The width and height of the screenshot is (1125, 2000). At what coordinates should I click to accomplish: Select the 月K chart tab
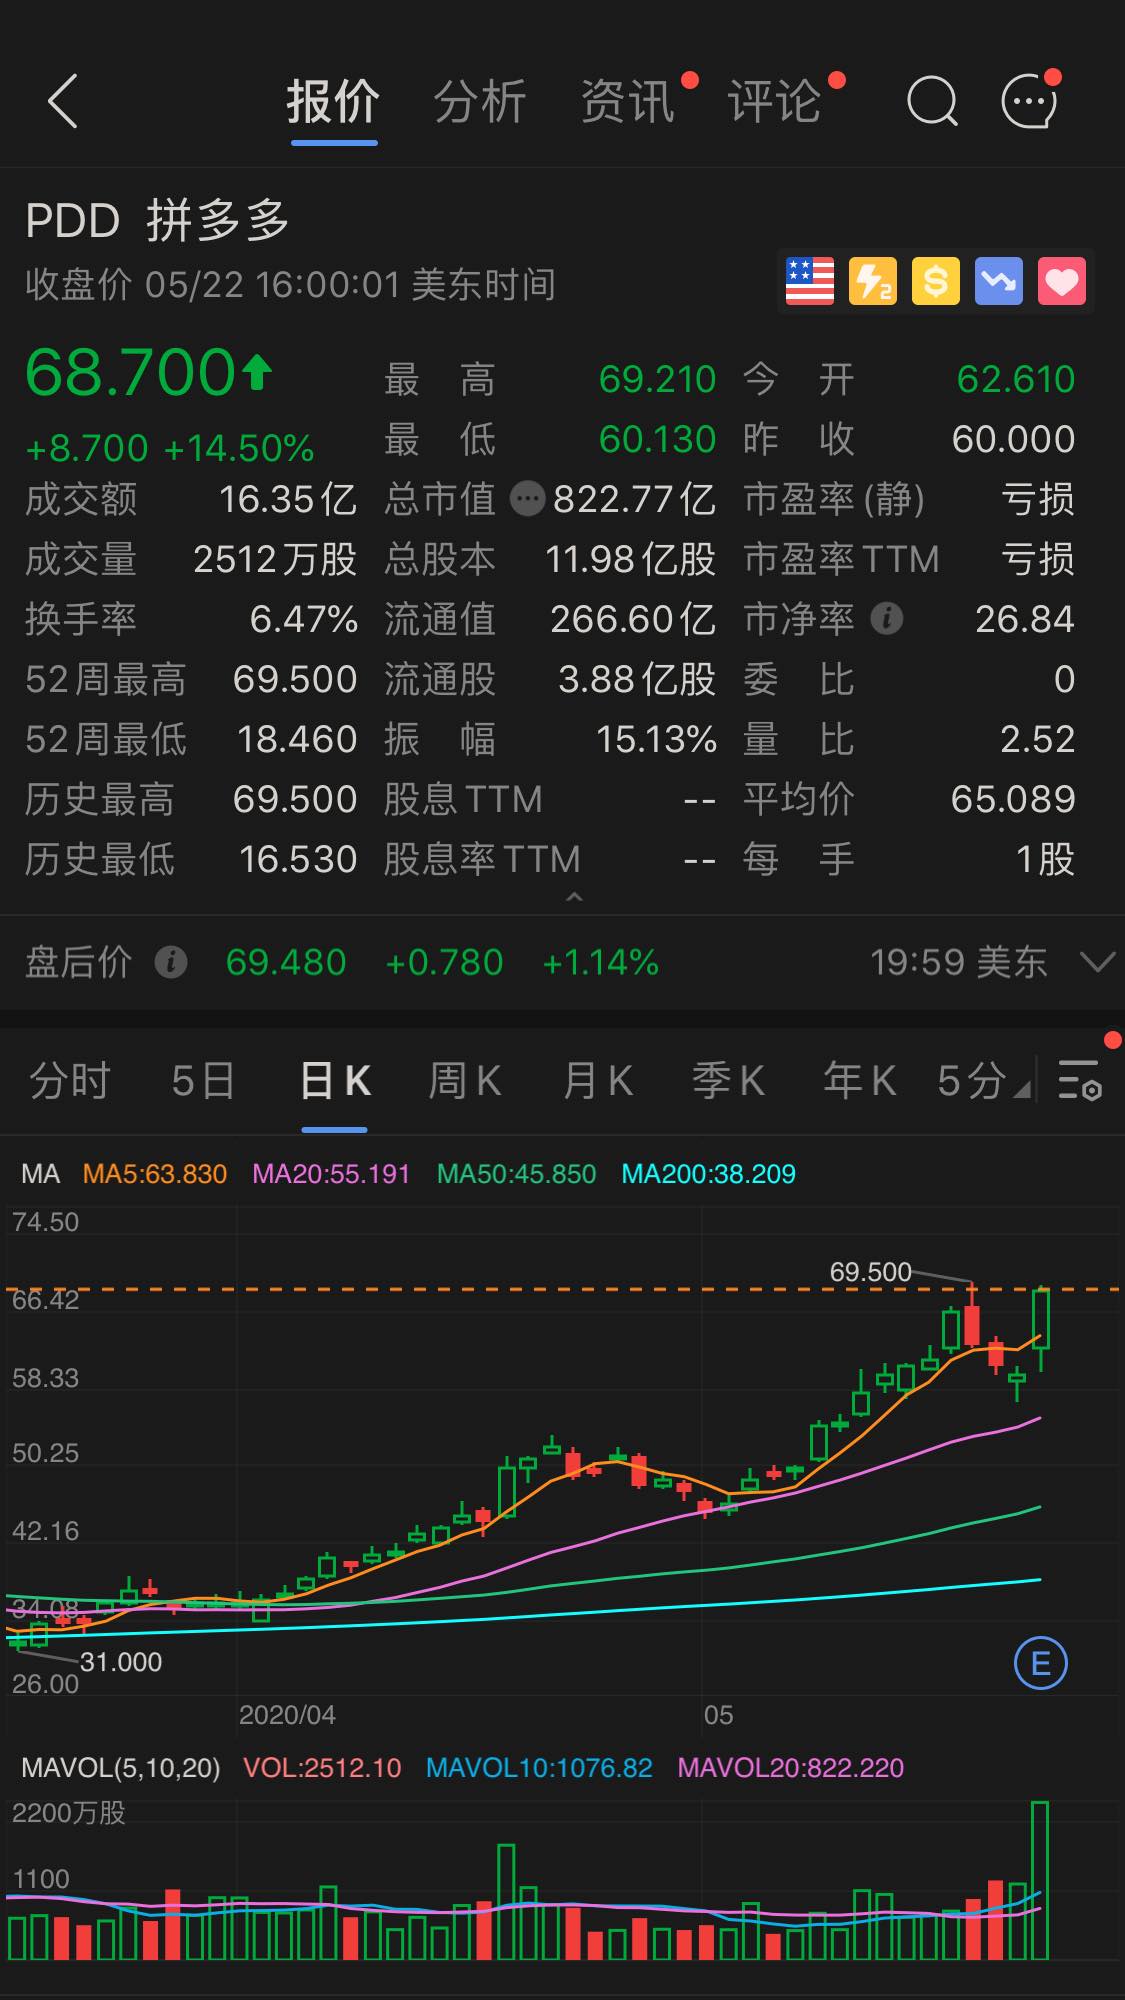point(597,1081)
